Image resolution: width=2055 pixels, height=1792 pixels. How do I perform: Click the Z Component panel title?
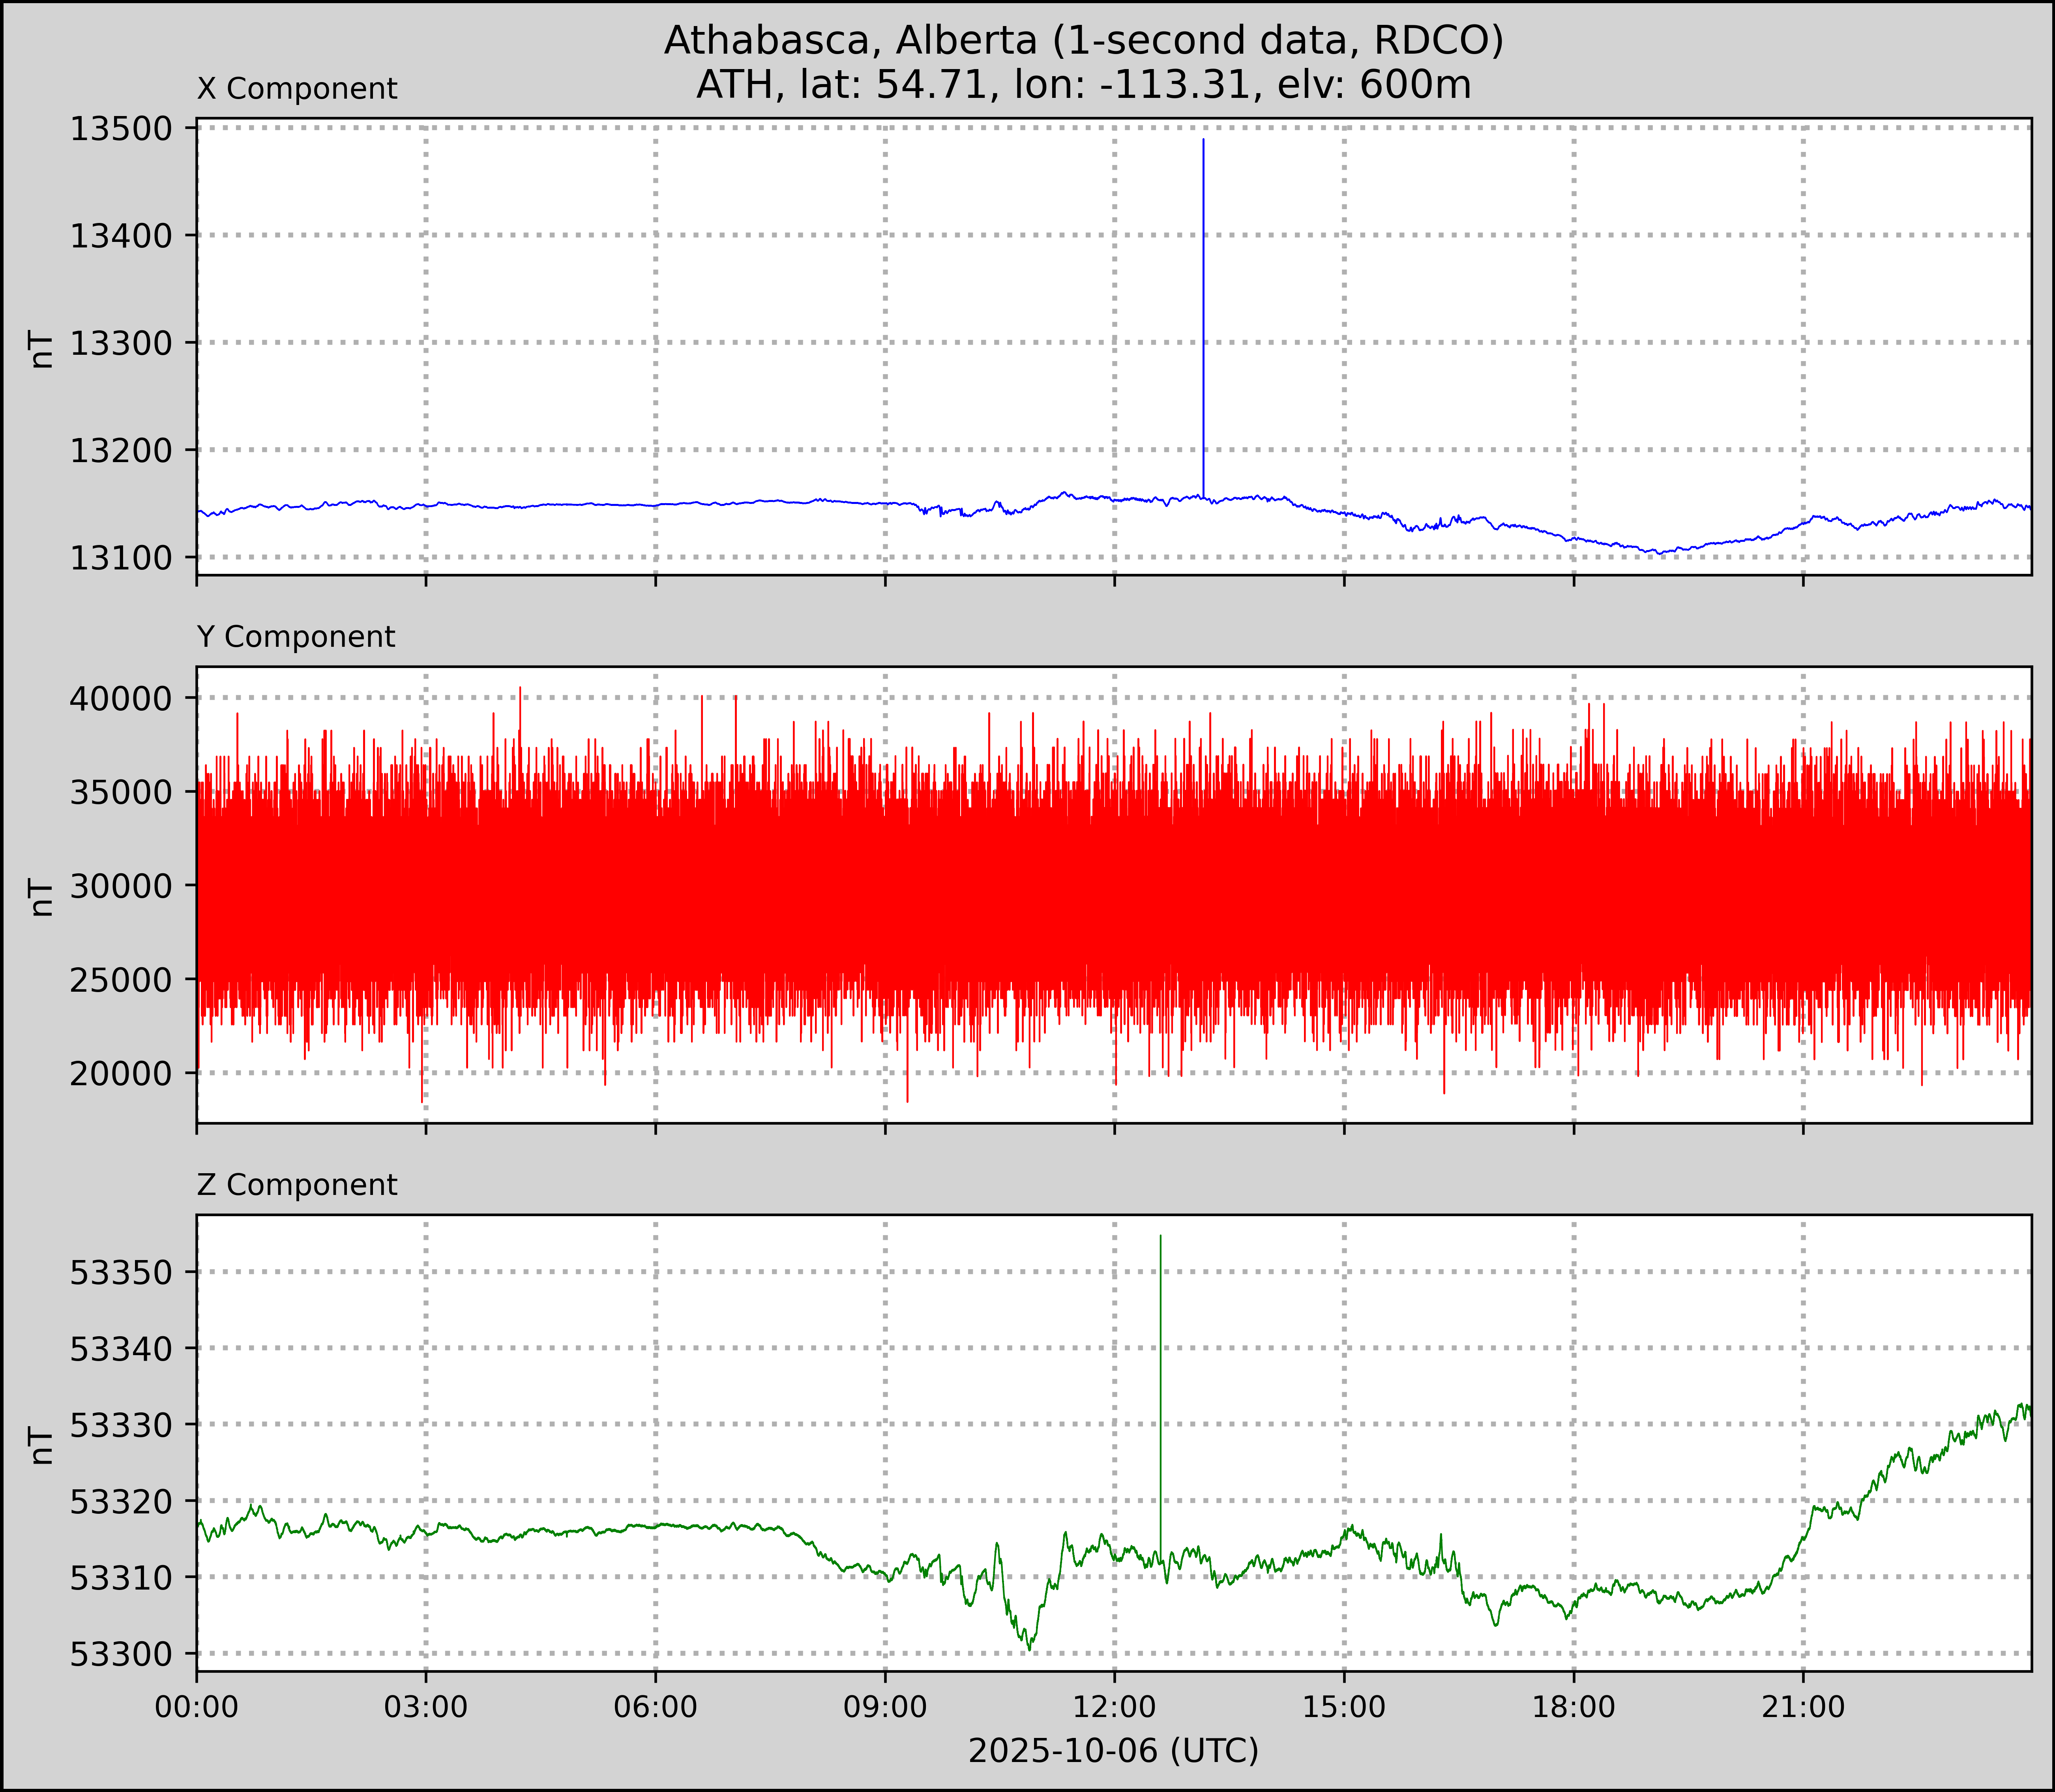[297, 1185]
